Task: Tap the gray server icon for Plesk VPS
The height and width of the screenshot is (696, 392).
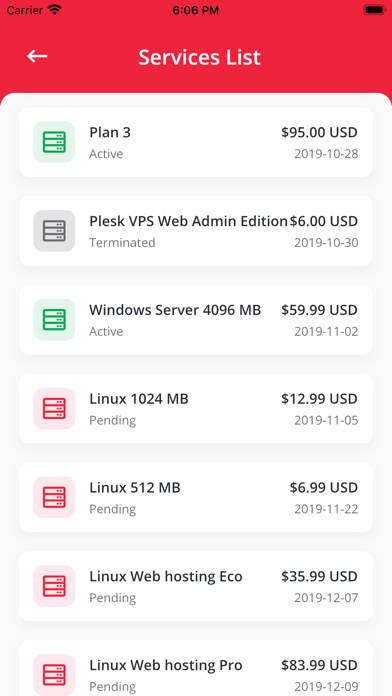Action: [x=54, y=231]
